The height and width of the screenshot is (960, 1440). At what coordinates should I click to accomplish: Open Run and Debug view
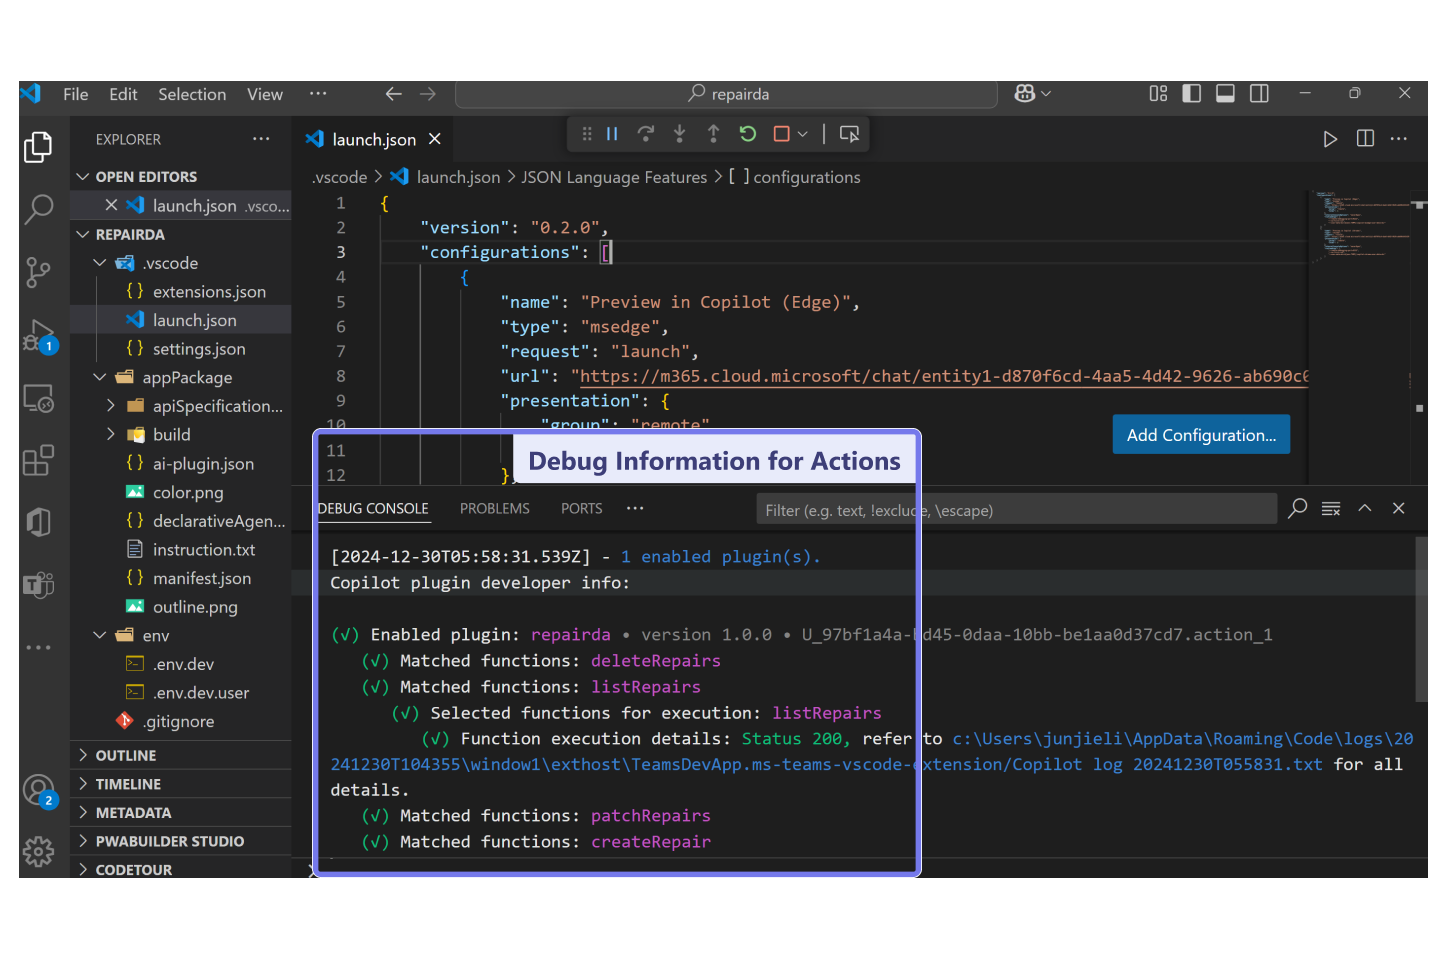point(38,337)
